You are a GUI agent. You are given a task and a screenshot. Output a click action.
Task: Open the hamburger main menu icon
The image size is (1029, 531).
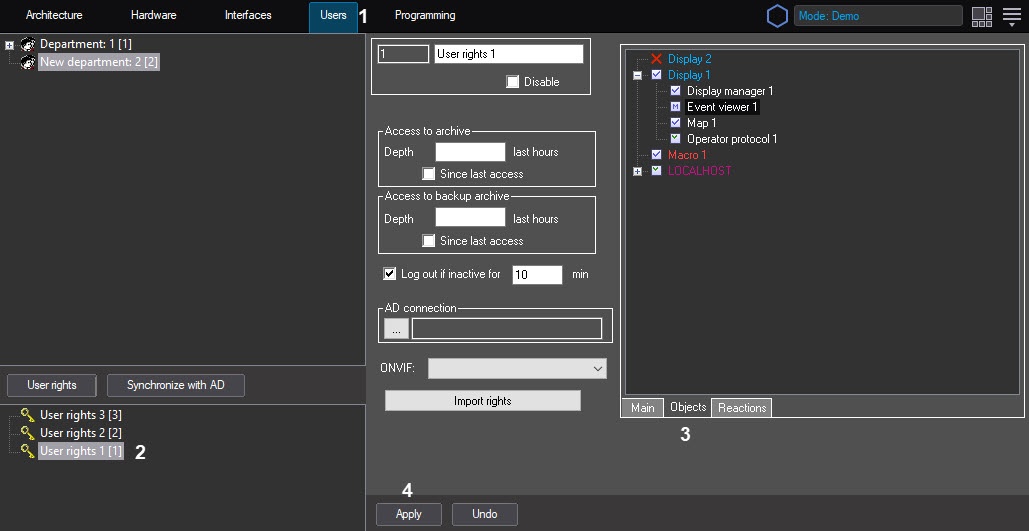click(x=1012, y=16)
